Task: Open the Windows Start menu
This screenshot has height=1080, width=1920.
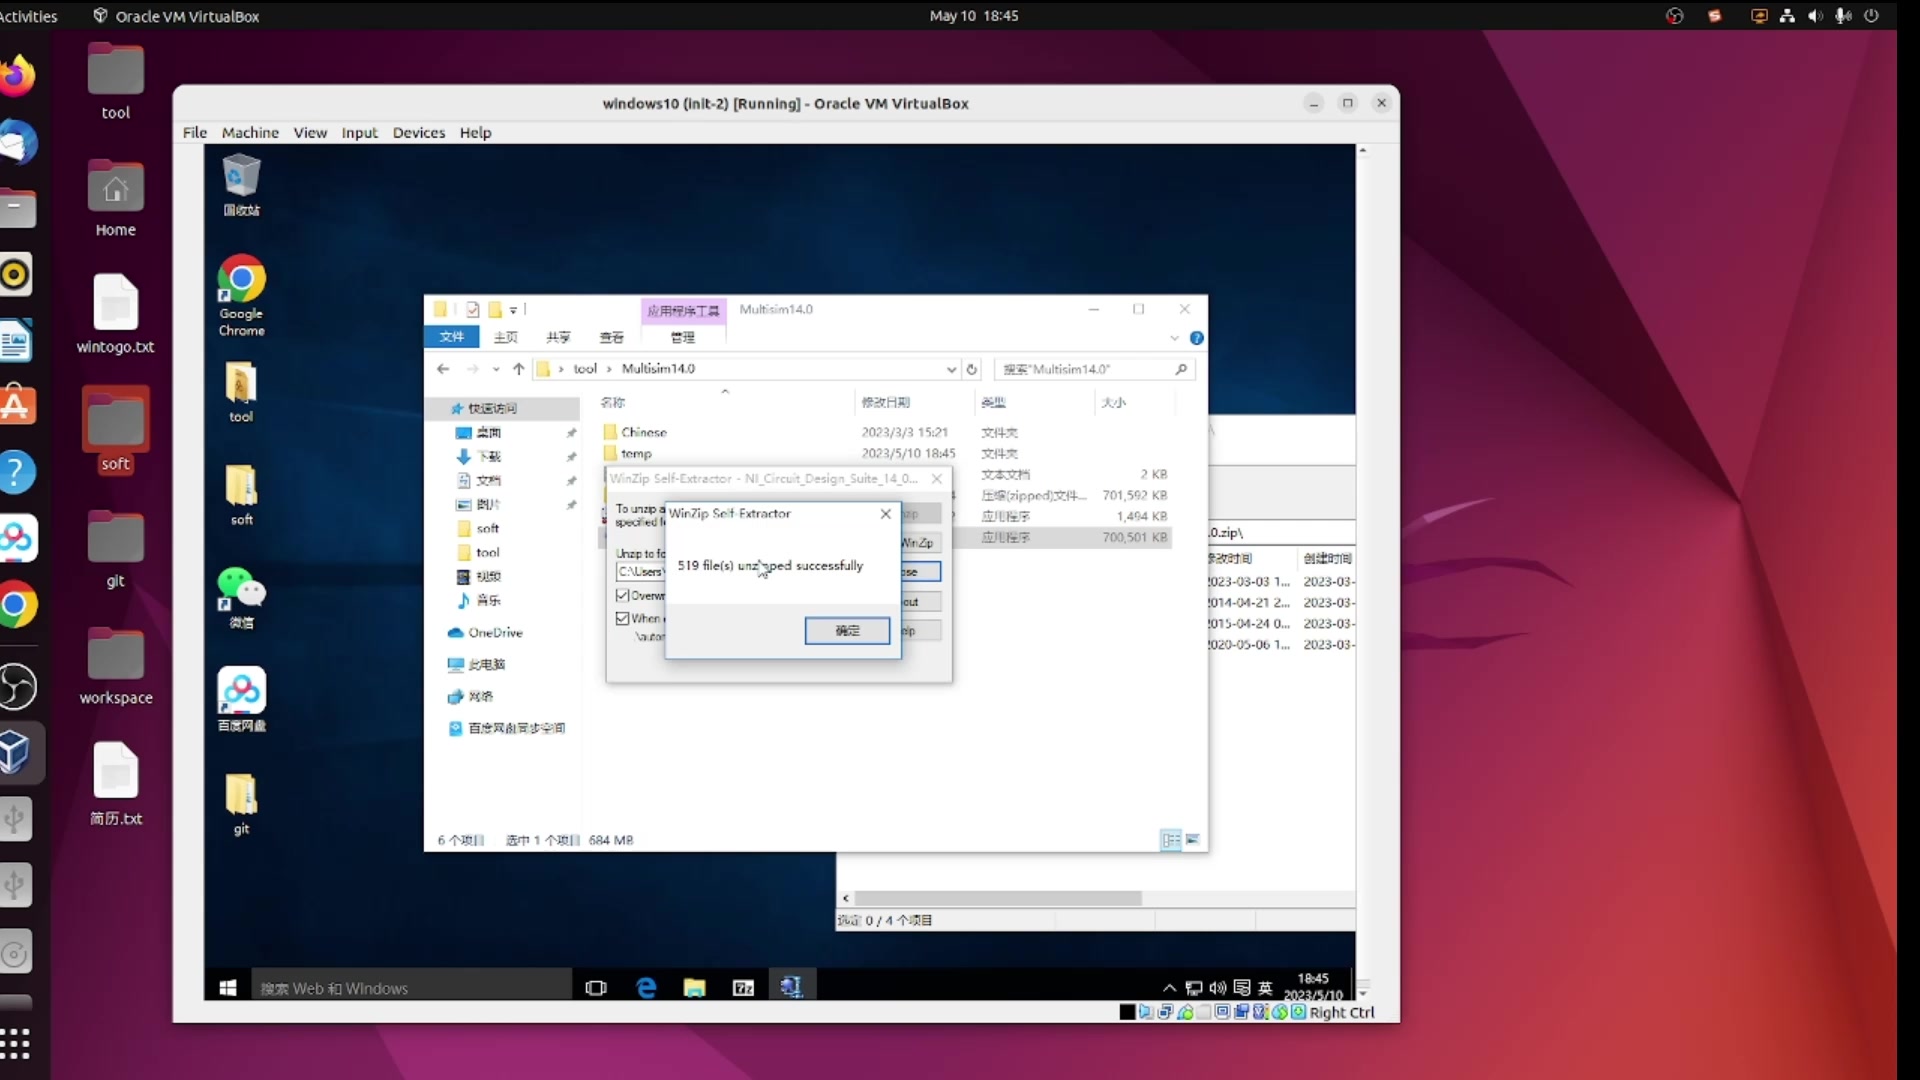Action: [228, 988]
